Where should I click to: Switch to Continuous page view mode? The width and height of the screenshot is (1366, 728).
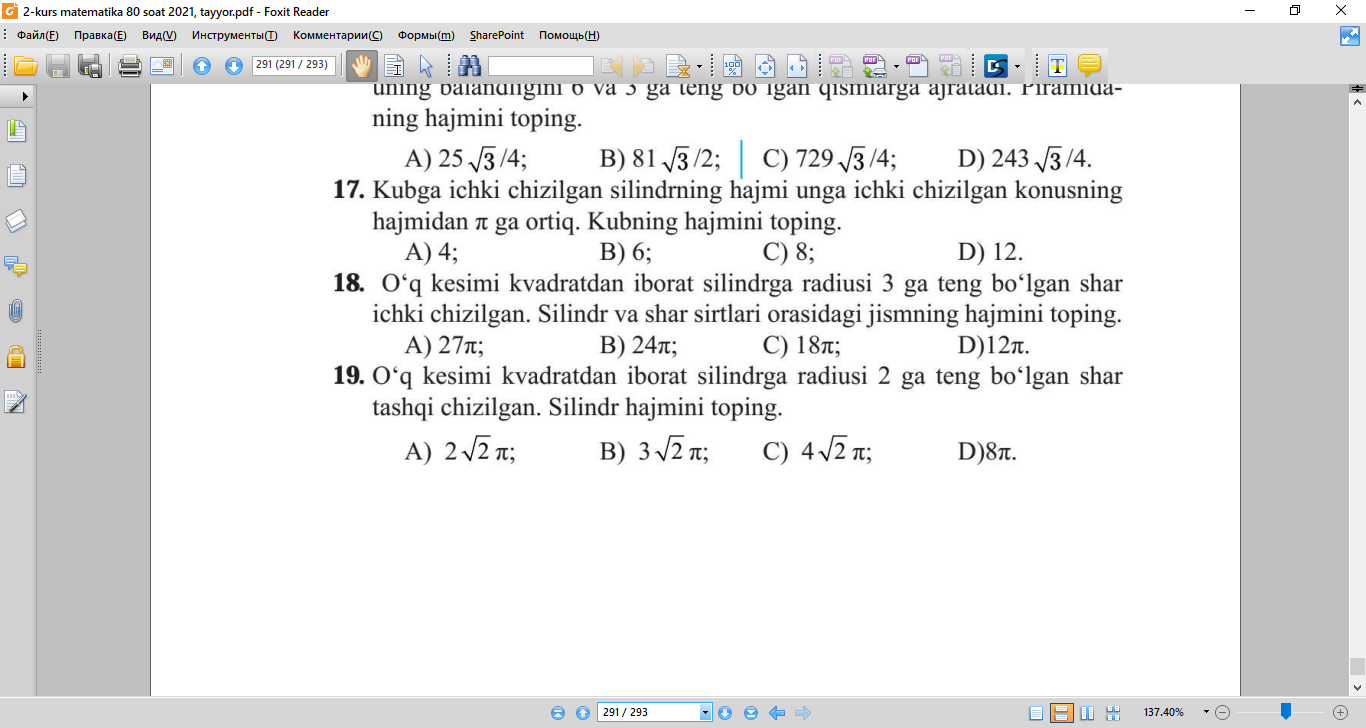pos(1062,712)
